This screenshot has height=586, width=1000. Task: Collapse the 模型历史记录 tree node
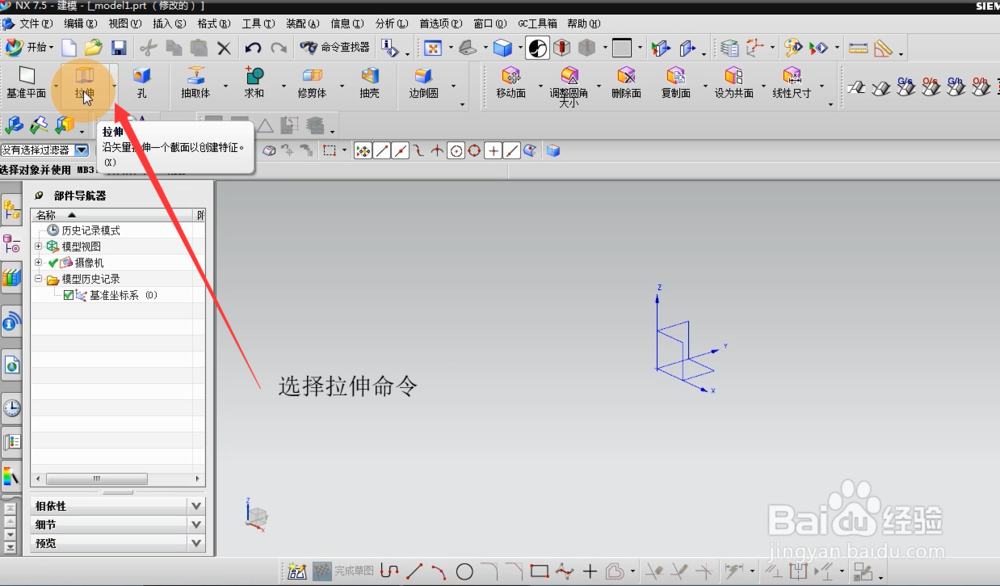click(38, 279)
